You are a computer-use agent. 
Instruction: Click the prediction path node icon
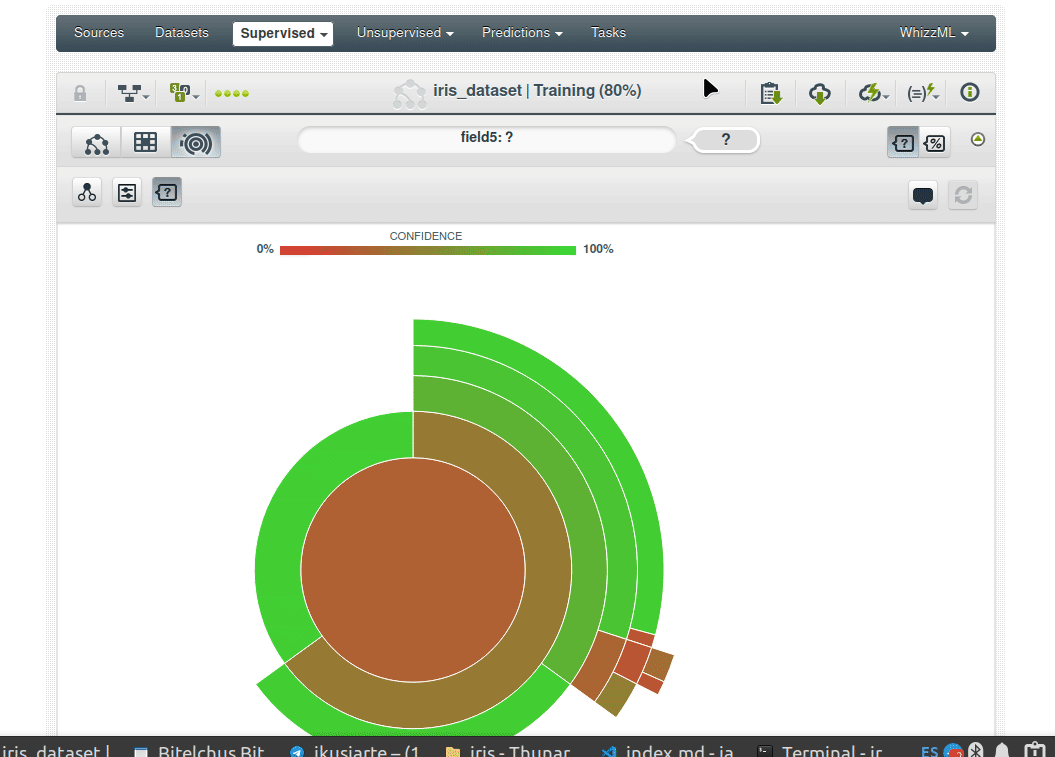(88, 192)
